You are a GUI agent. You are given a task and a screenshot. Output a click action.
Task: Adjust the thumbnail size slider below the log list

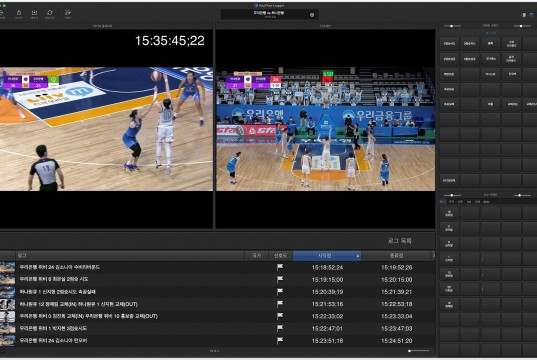(419, 351)
